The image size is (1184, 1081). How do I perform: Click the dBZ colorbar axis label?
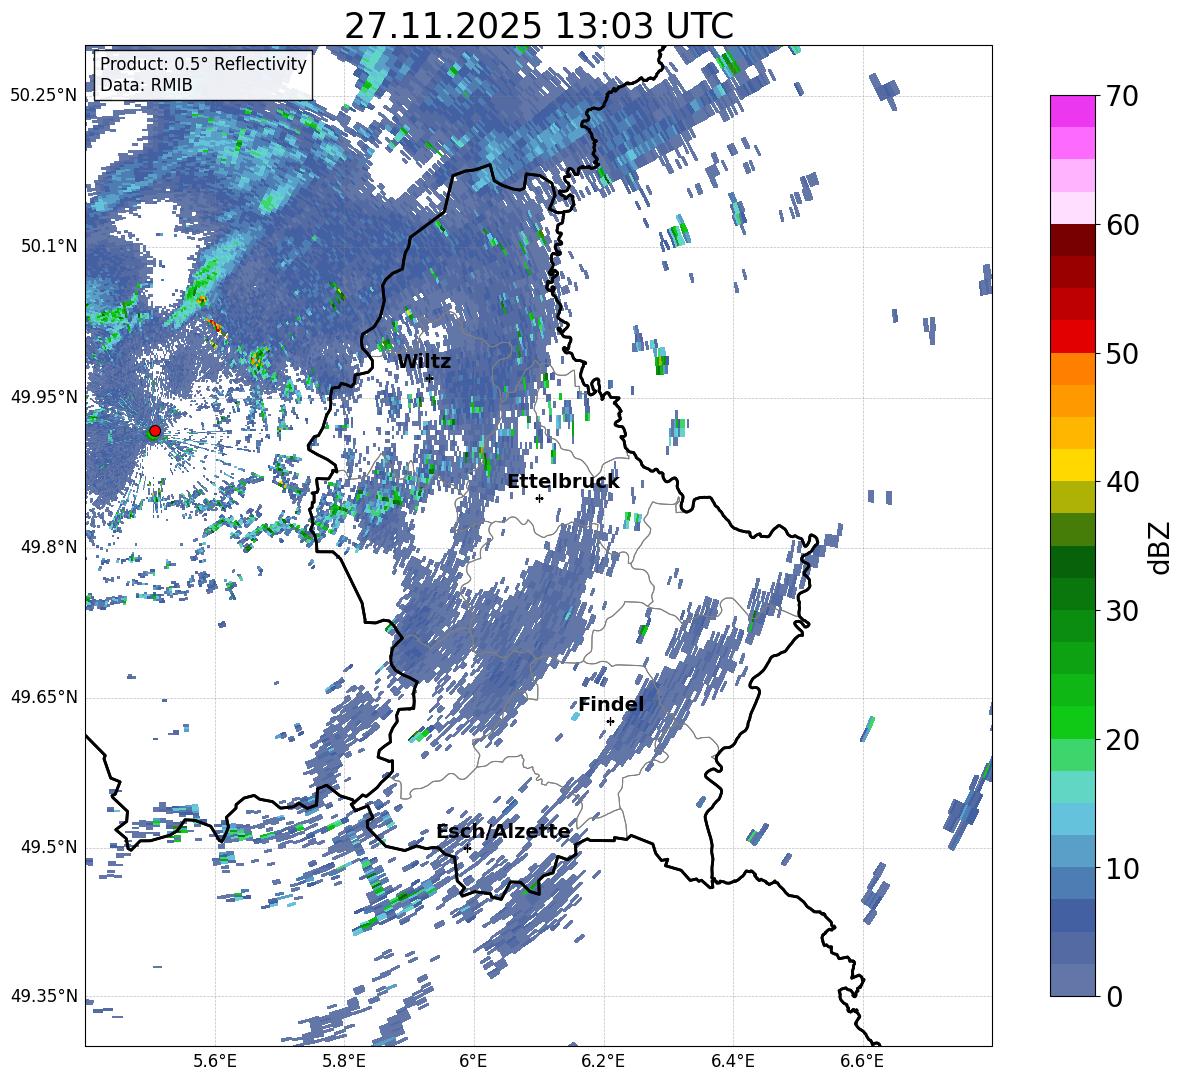coord(1161,547)
